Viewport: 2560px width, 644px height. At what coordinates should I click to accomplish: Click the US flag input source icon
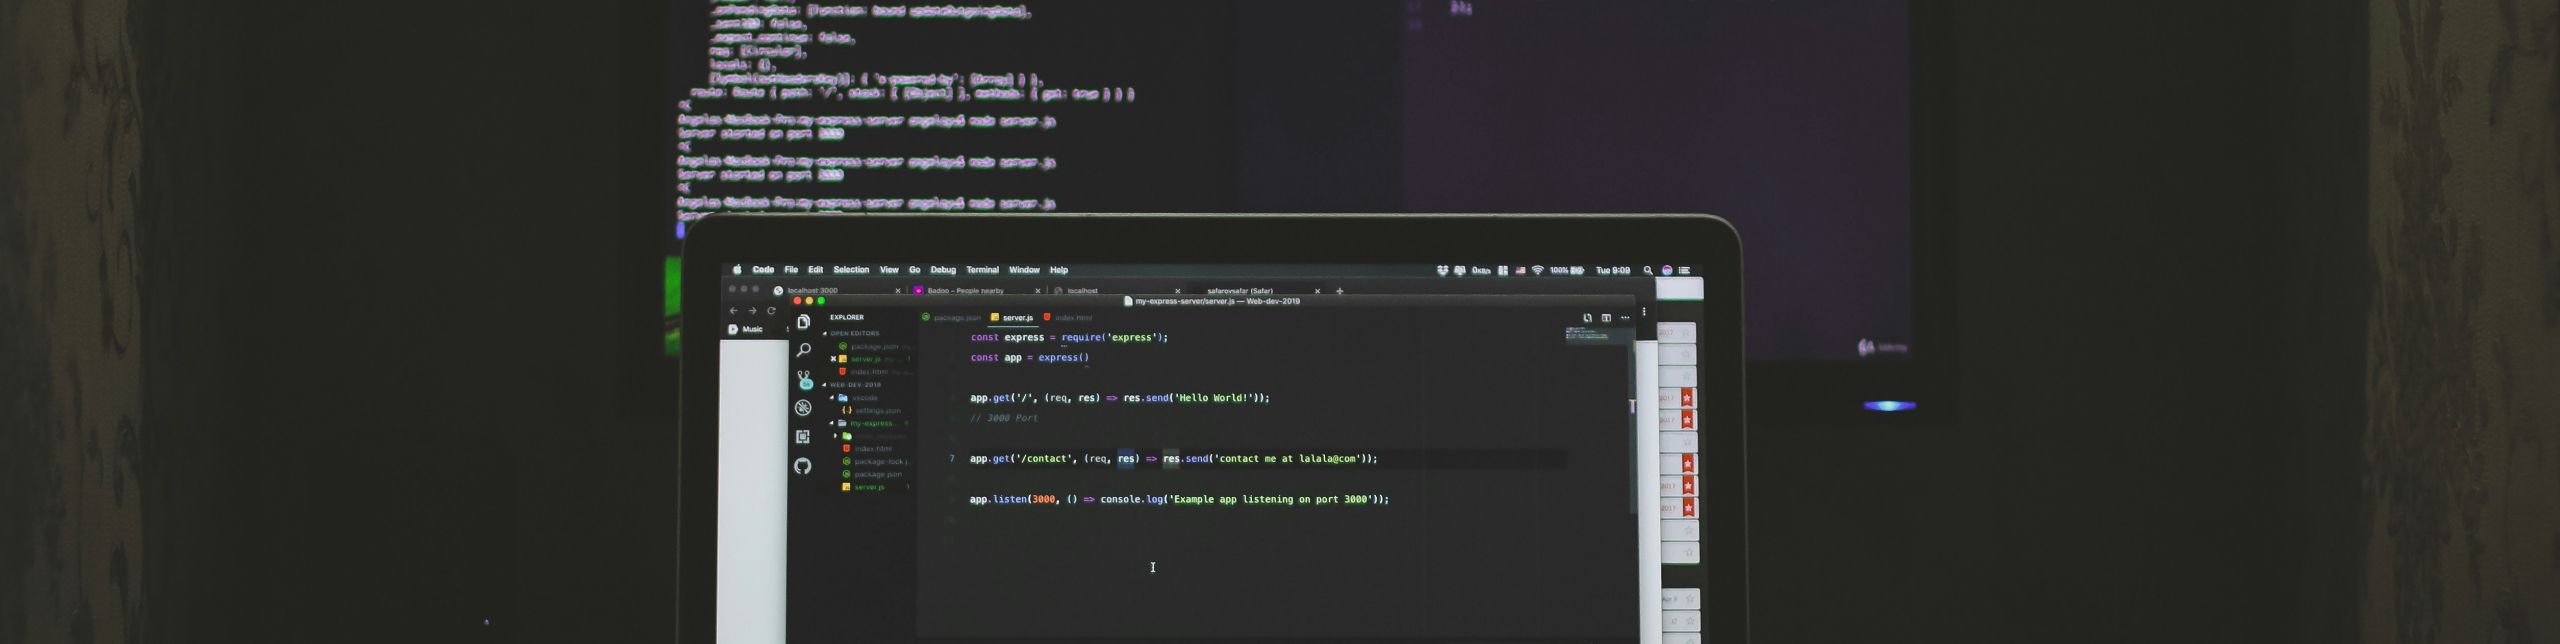point(1520,271)
